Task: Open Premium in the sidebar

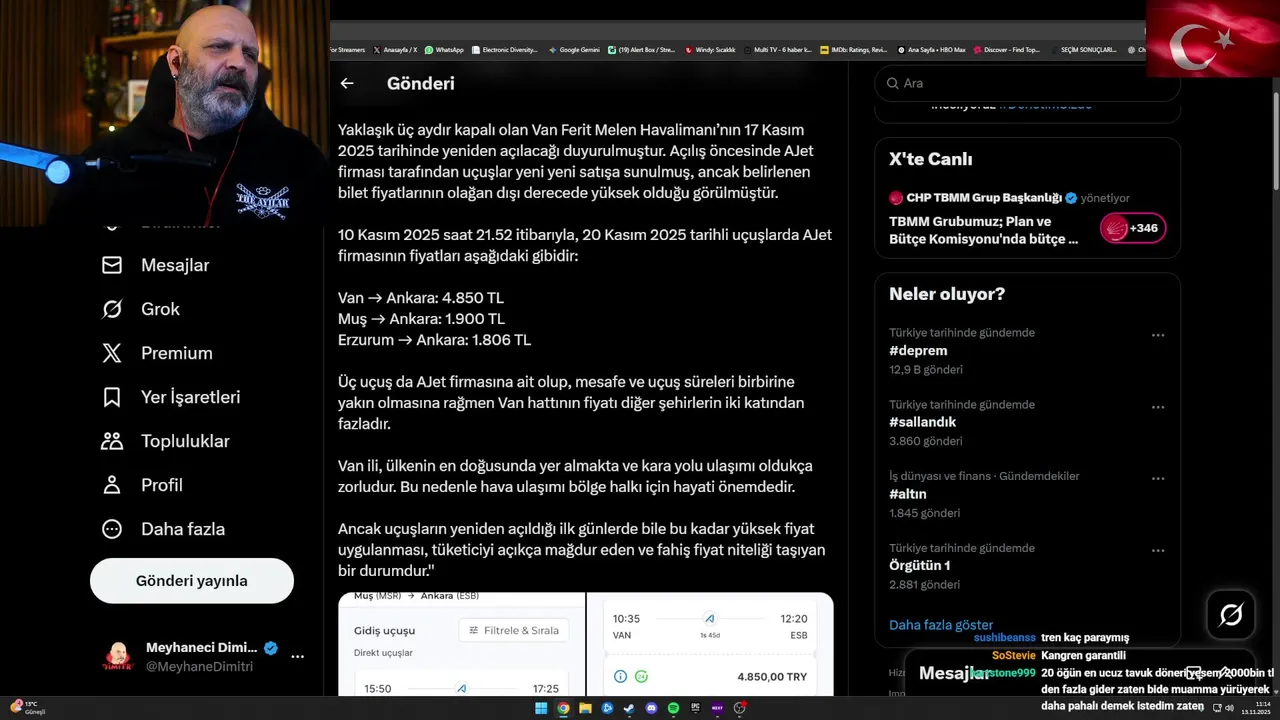Action: pyautogui.click(x=157, y=353)
